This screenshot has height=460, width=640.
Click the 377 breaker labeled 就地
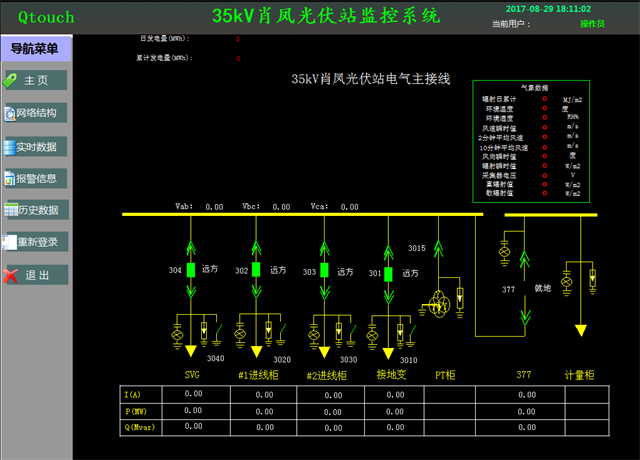(525, 289)
